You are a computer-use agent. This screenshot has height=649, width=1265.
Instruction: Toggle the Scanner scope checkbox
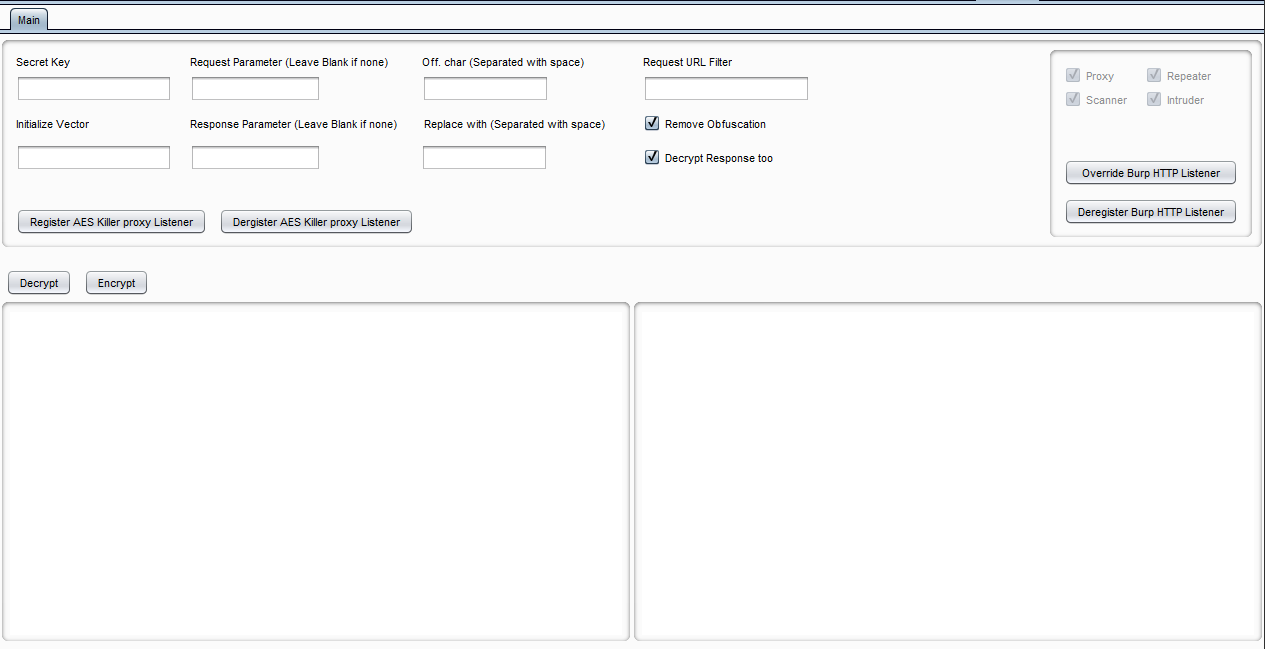click(x=1073, y=99)
